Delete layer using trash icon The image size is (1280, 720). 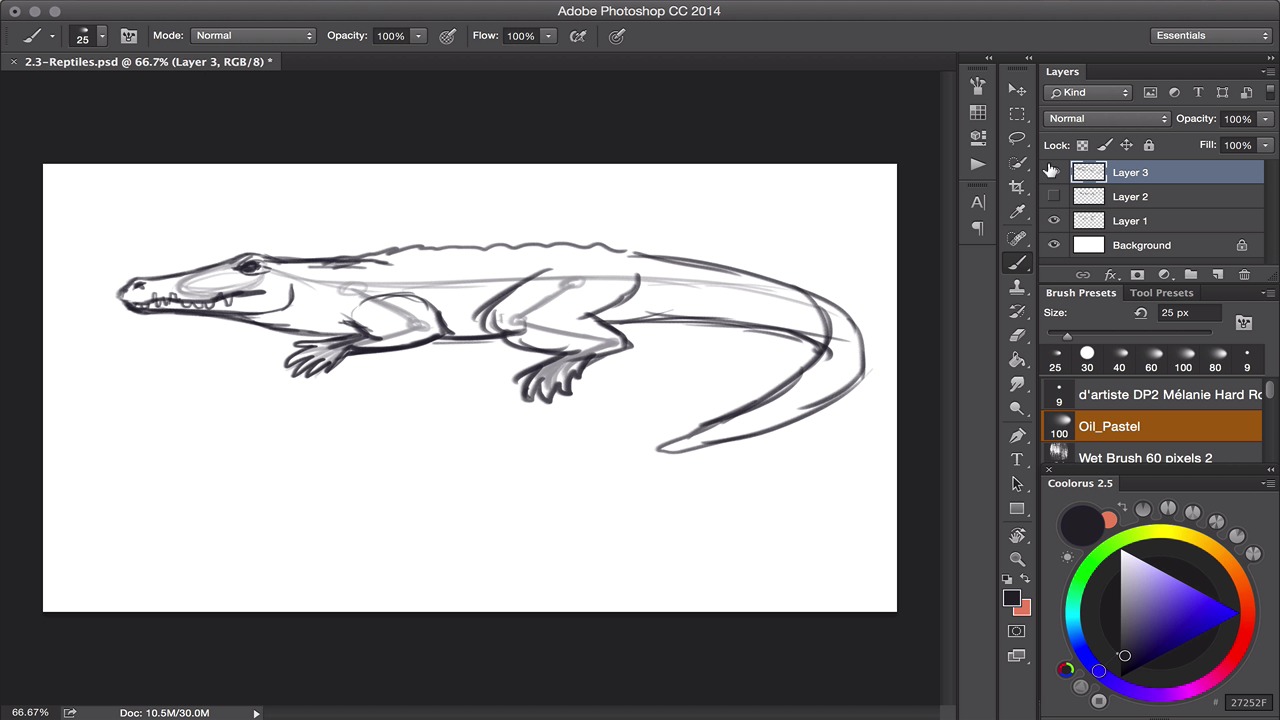pyautogui.click(x=1244, y=275)
